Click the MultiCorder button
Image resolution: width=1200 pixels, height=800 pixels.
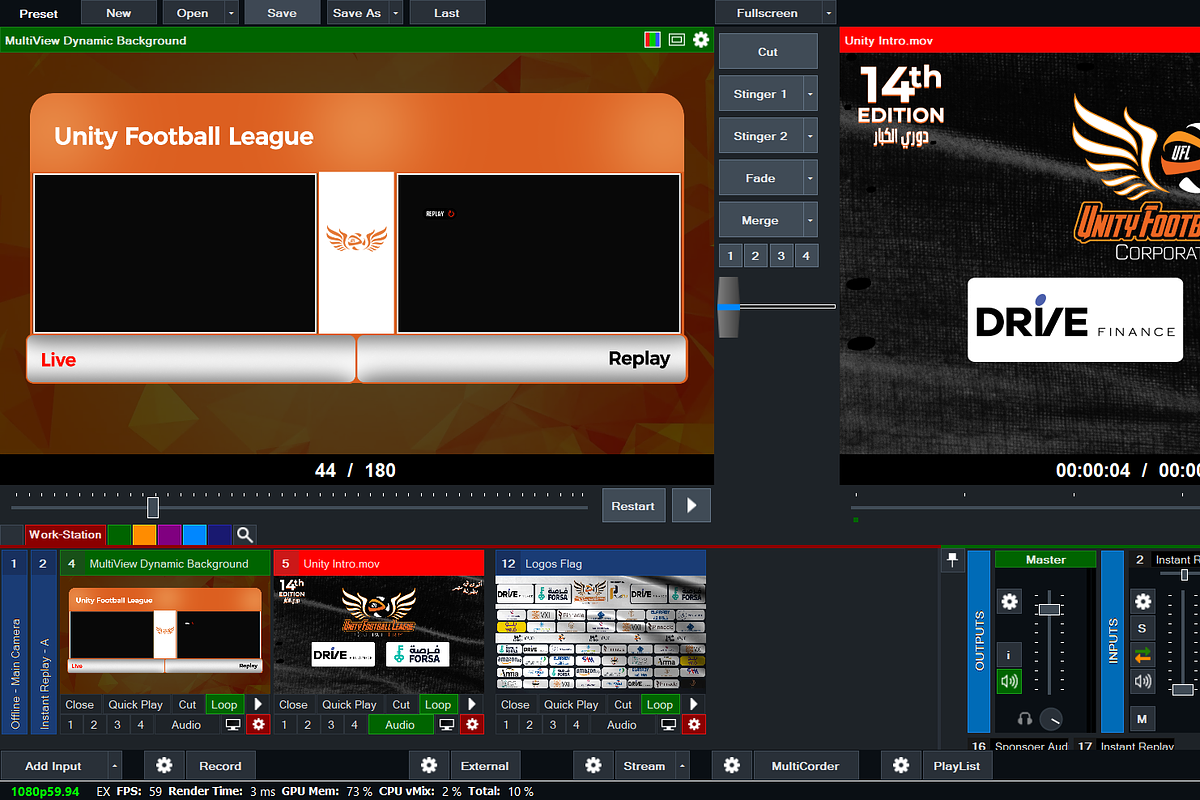805,766
